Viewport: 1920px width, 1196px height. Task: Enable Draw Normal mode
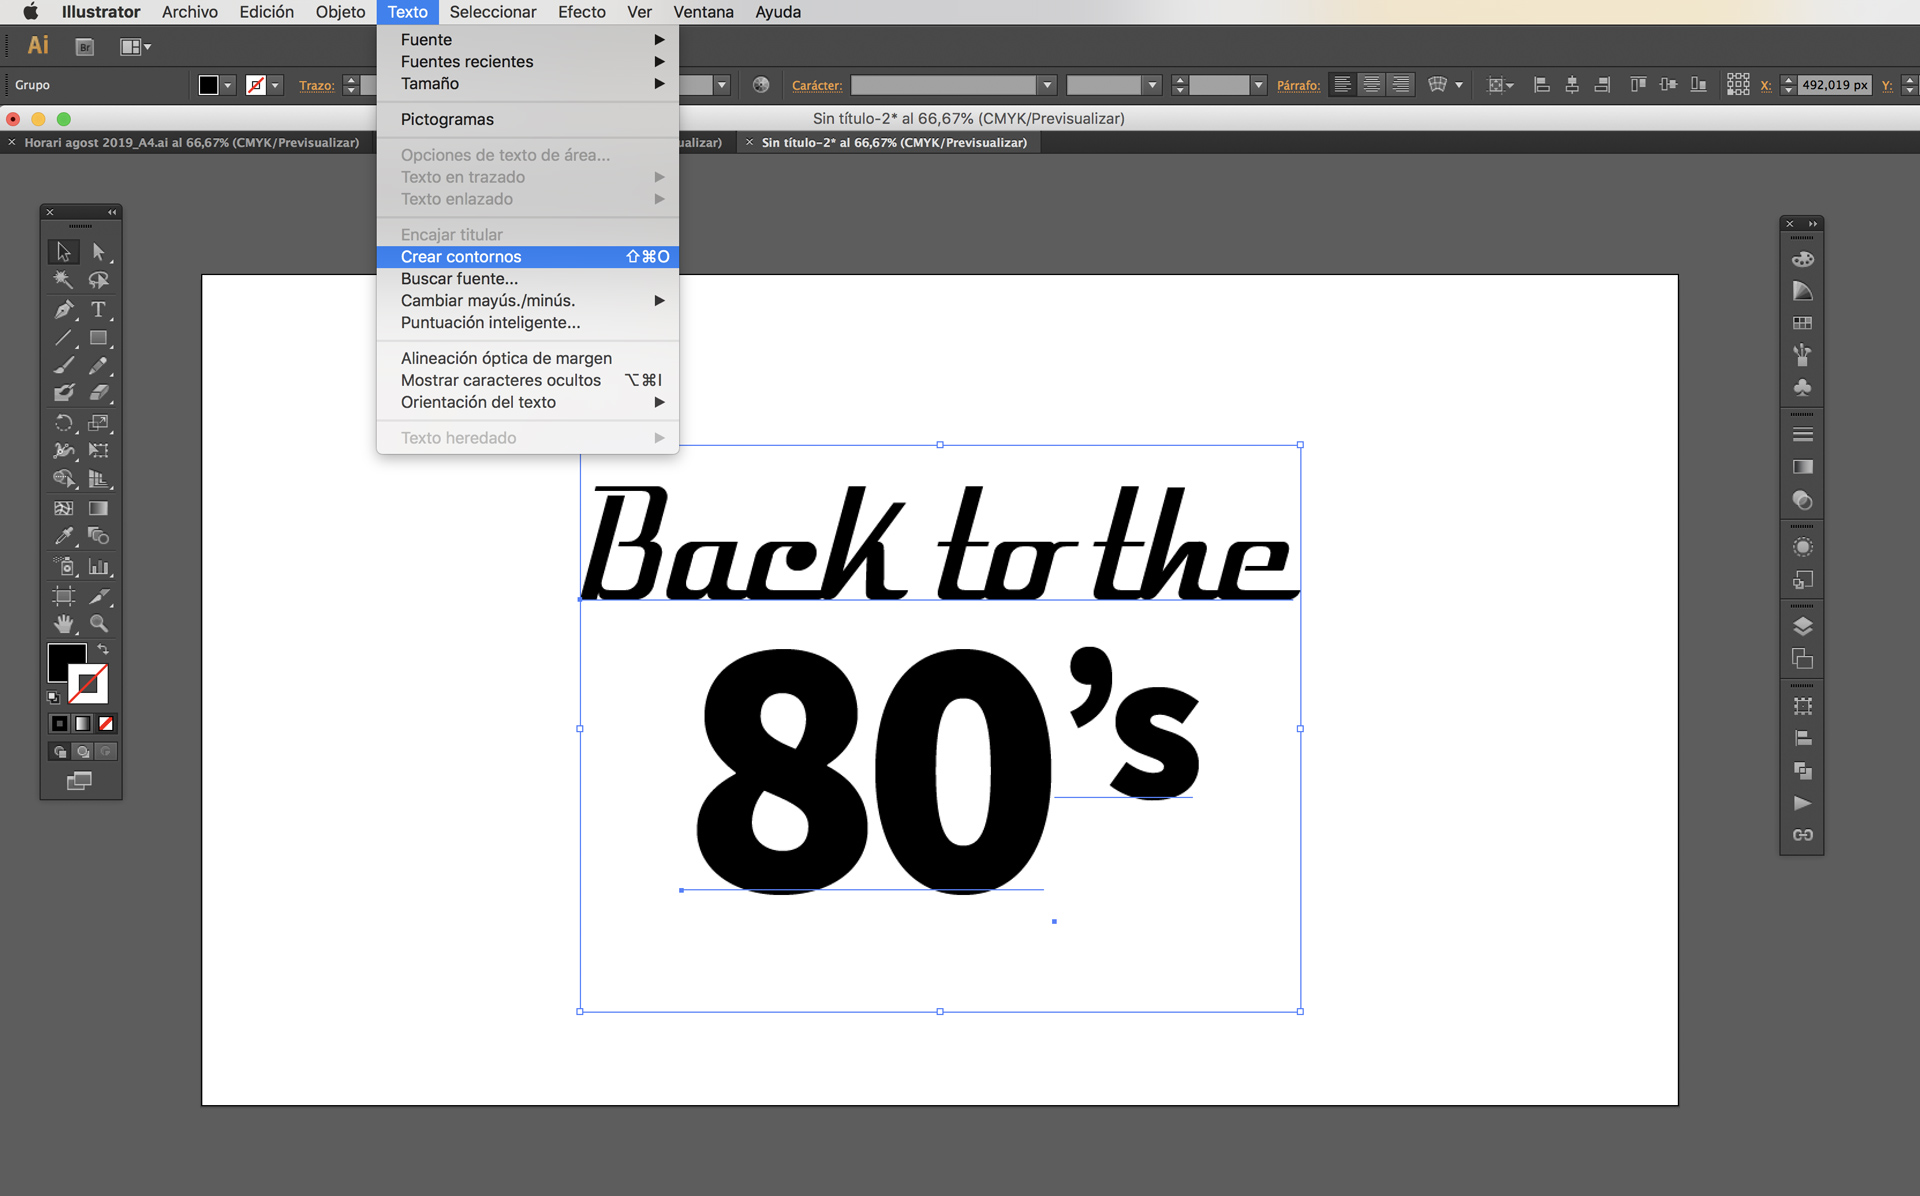pos(59,751)
